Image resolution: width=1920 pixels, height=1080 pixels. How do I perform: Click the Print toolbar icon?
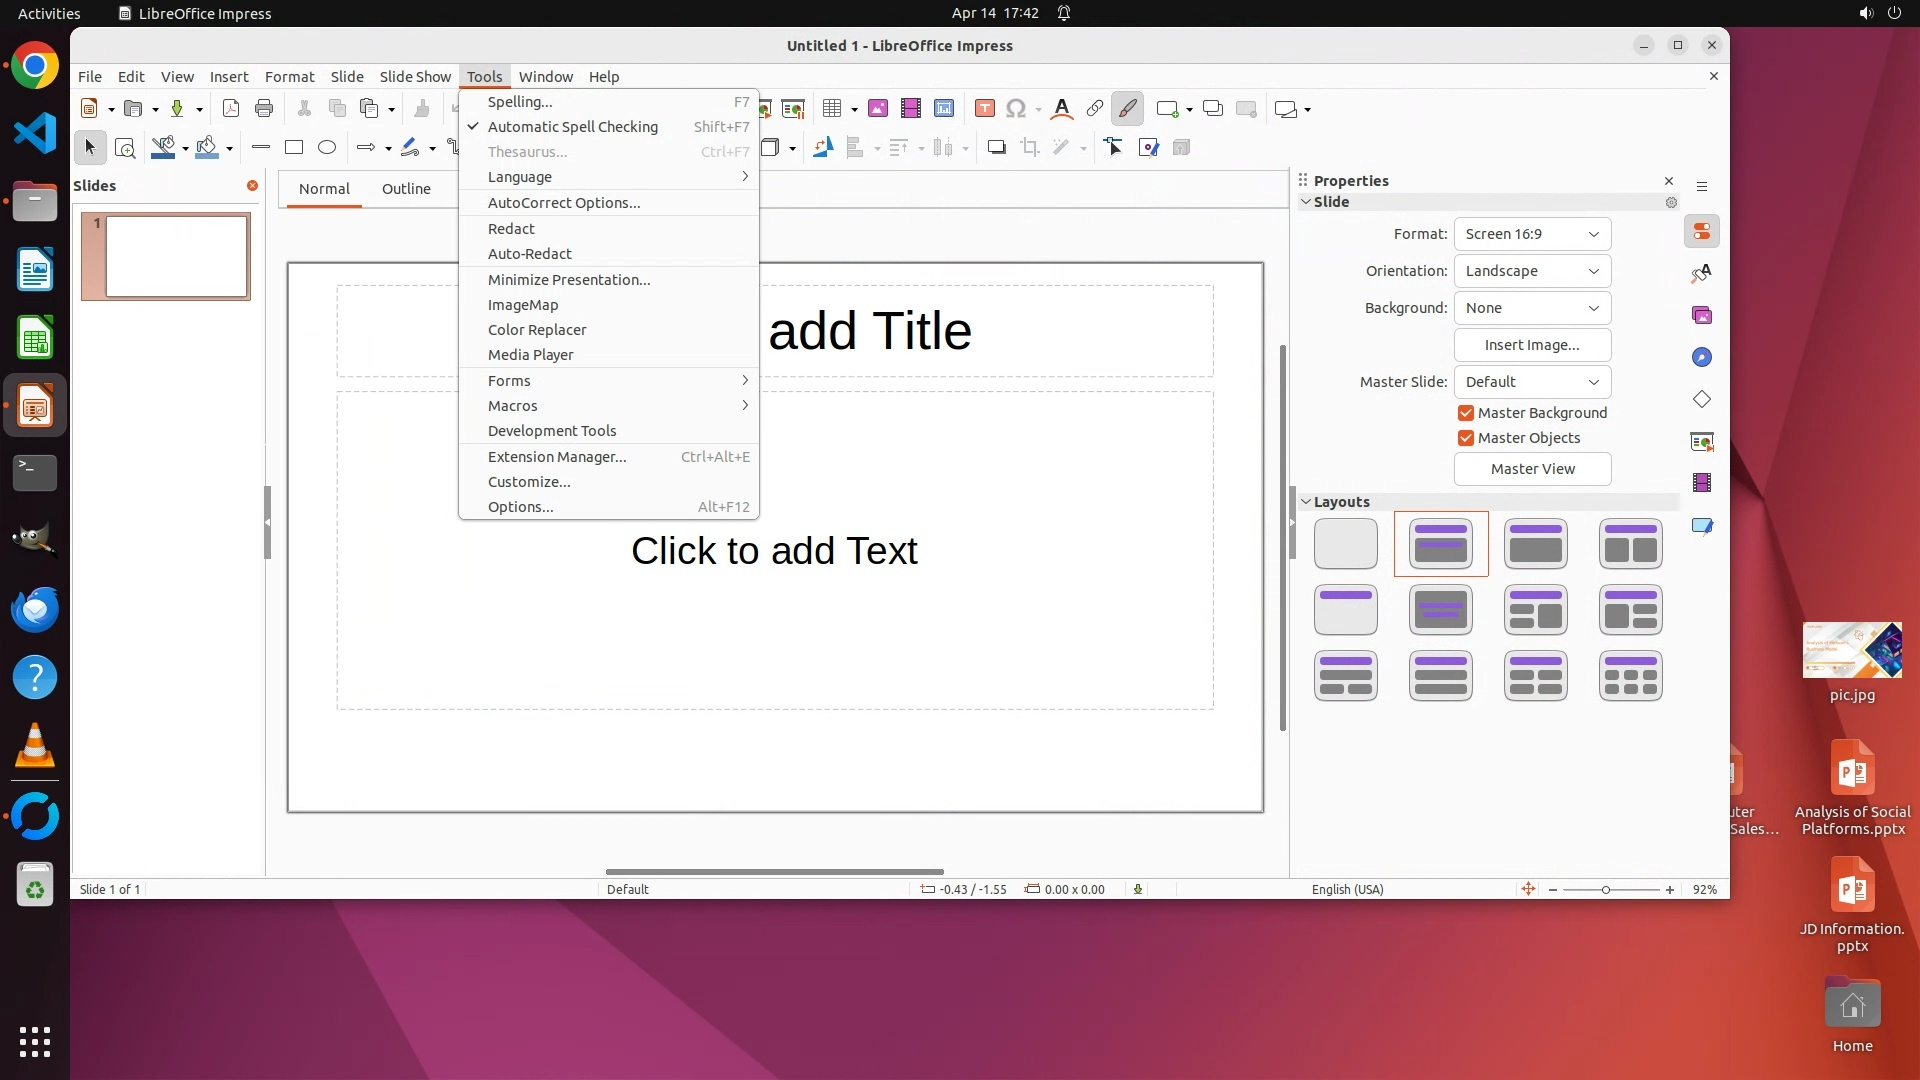pyautogui.click(x=264, y=109)
